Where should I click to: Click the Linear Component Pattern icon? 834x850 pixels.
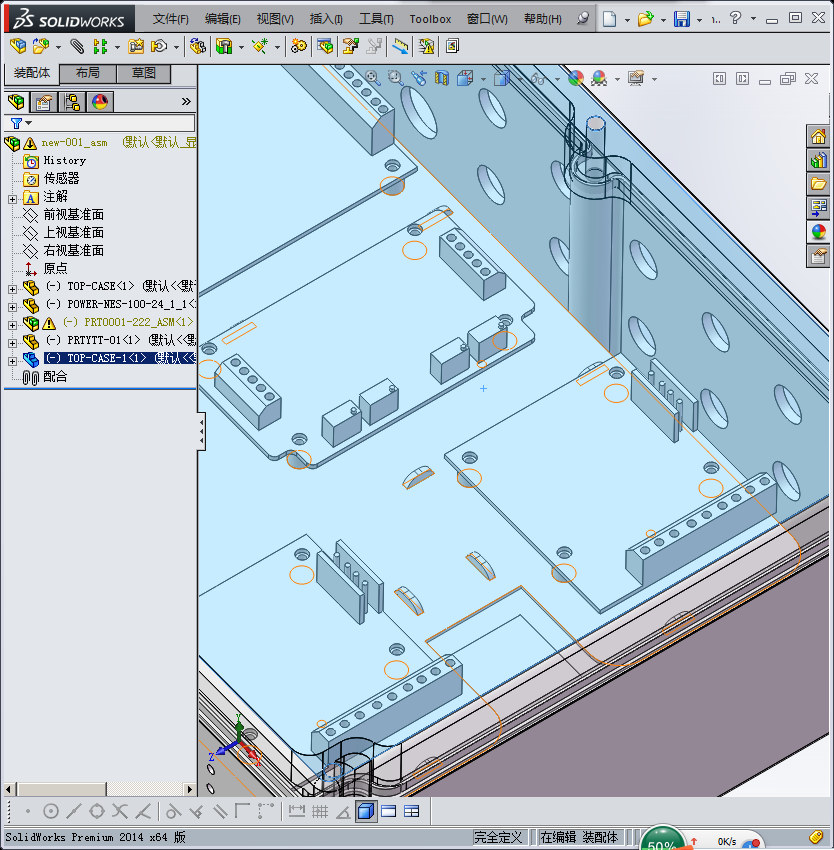pos(100,46)
